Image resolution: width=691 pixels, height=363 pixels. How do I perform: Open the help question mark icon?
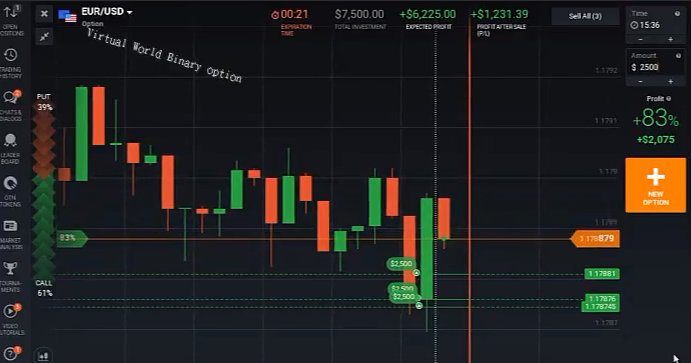tap(11, 353)
